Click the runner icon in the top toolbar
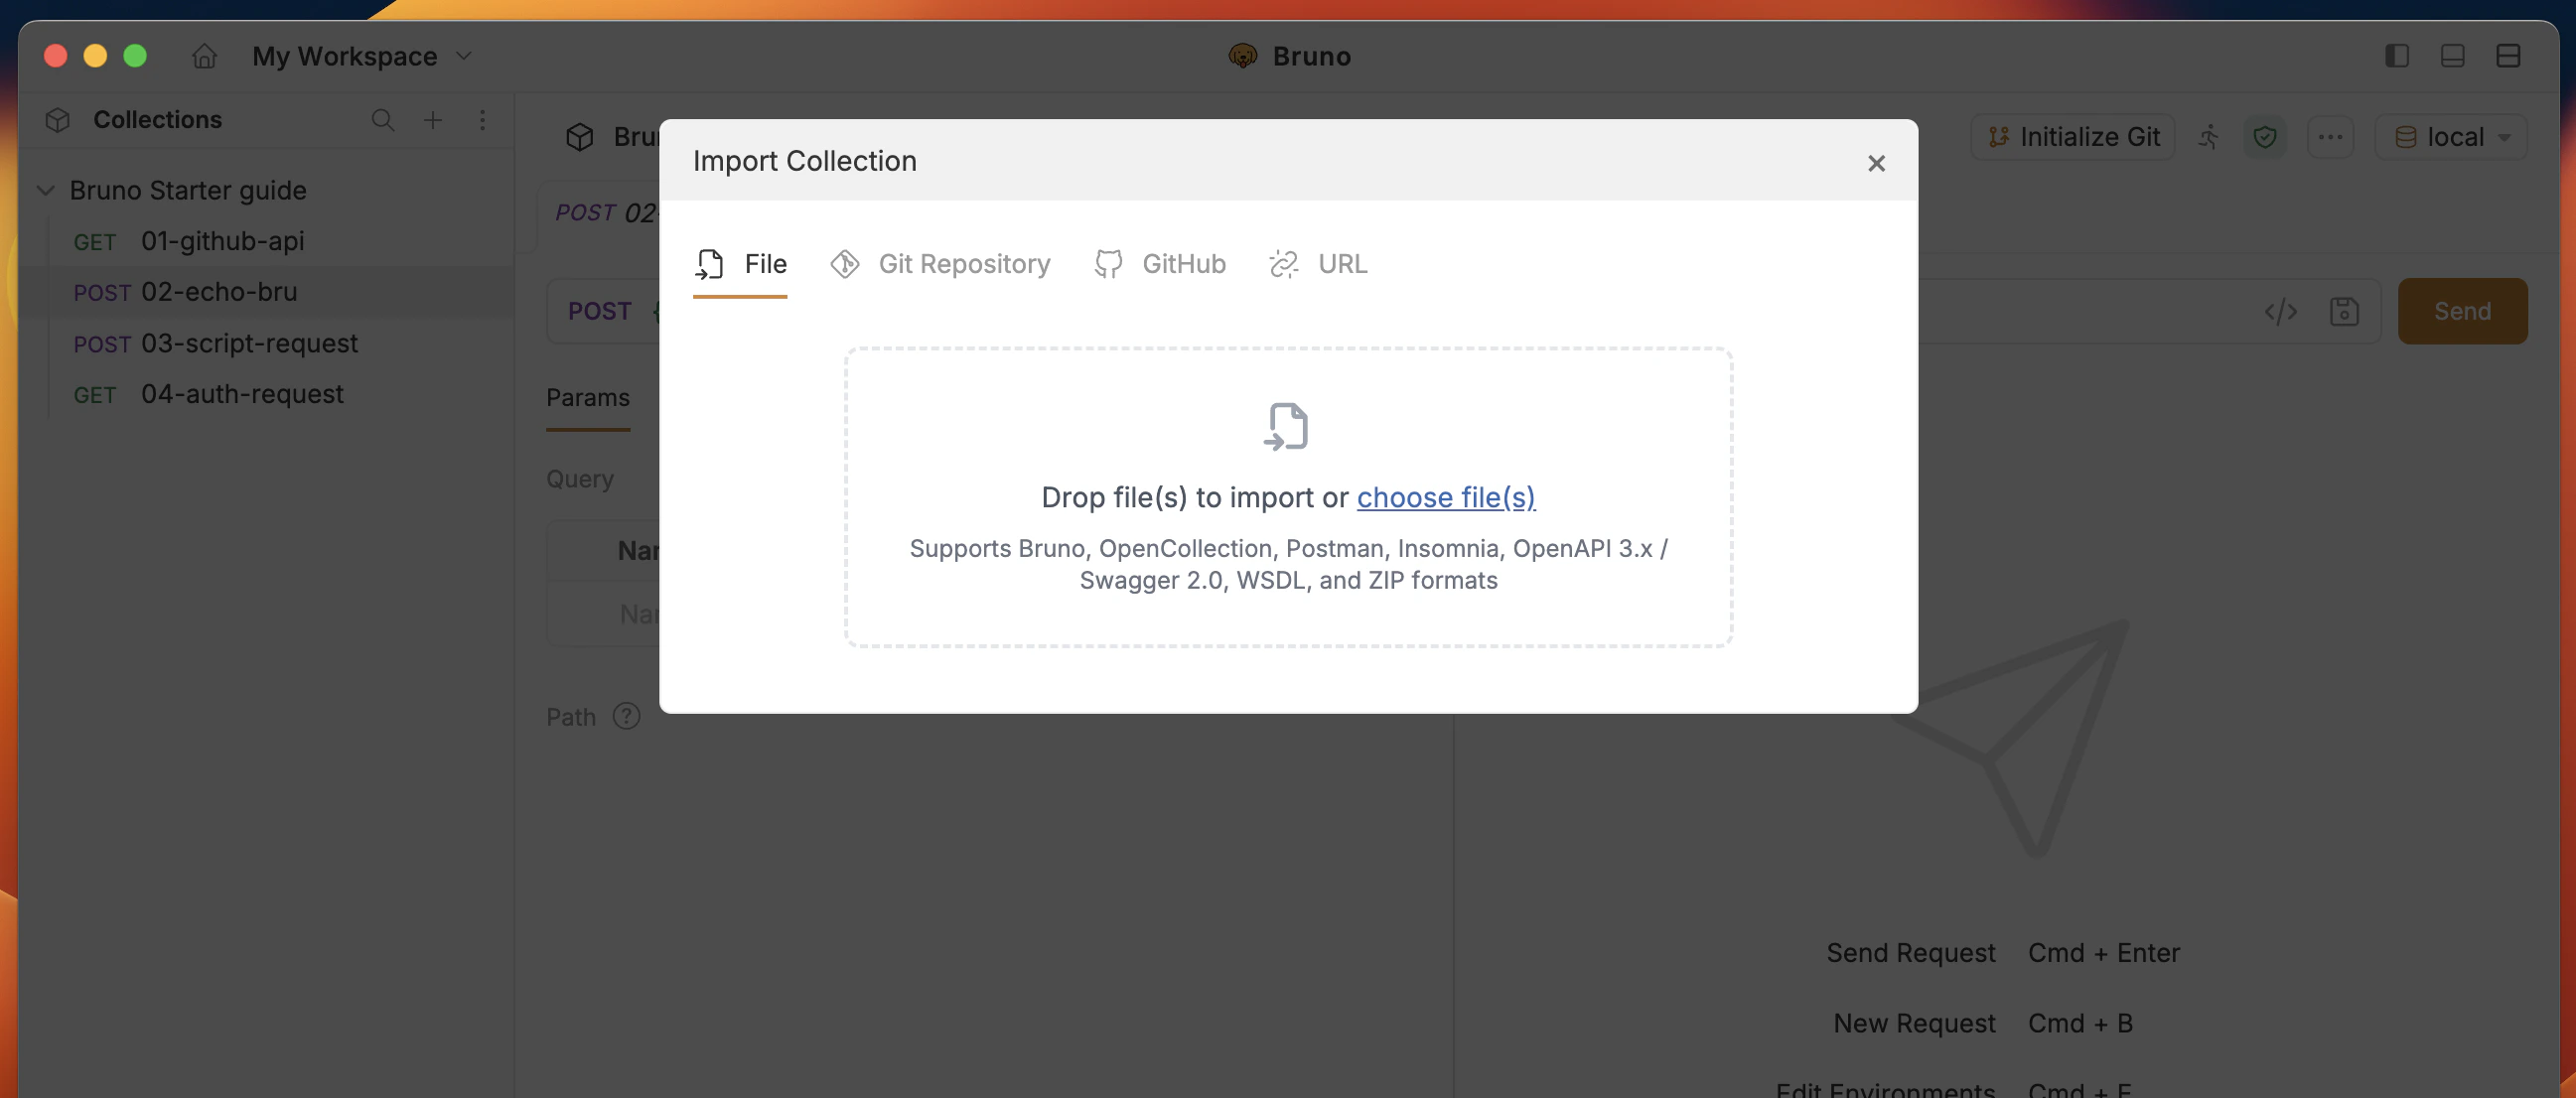Screen dimensions: 2576x1098 coord(2210,137)
